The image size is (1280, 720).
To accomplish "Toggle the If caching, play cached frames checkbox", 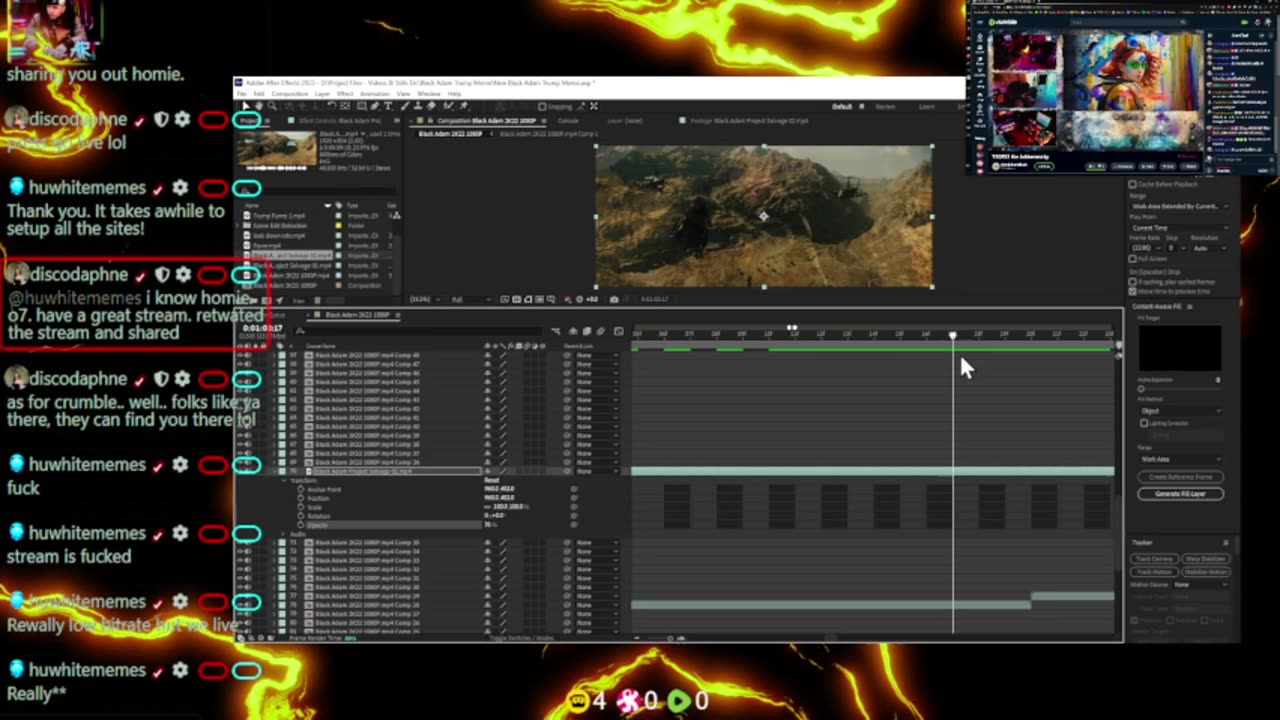I will tap(1132, 282).
